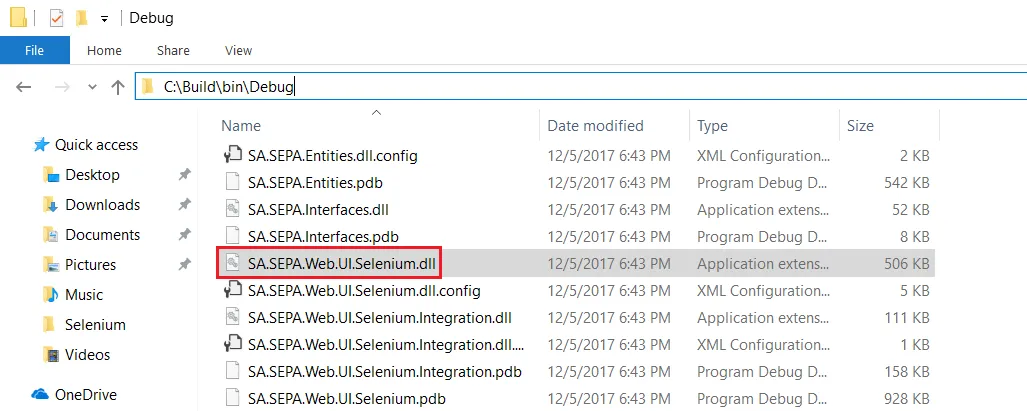
Task: Open the View ribbon tab
Action: (x=238, y=50)
